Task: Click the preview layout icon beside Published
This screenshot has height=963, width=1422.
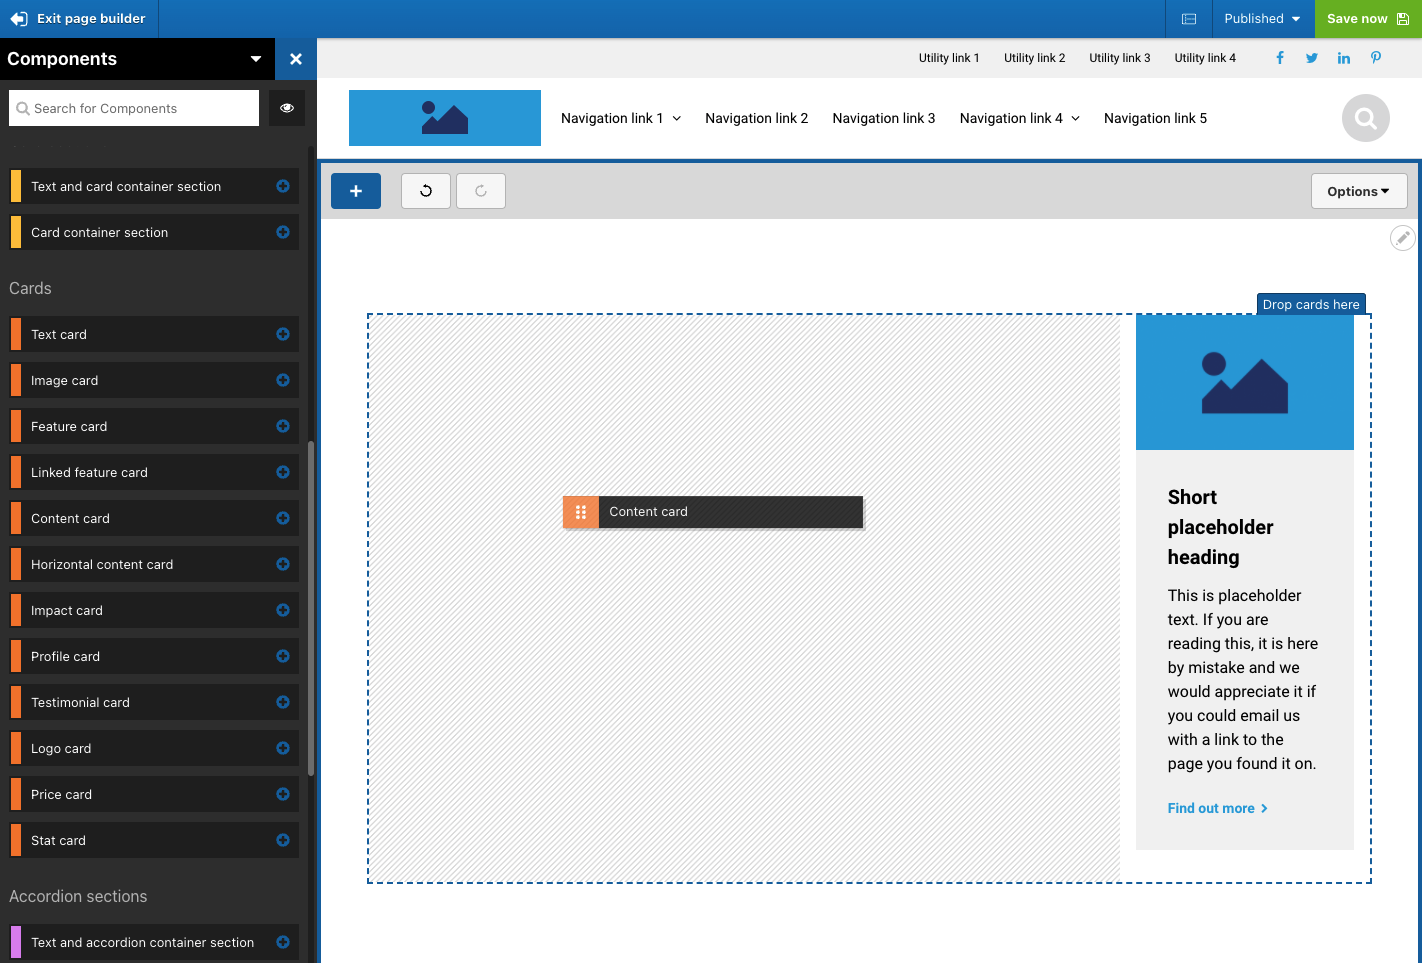Action: (1189, 19)
